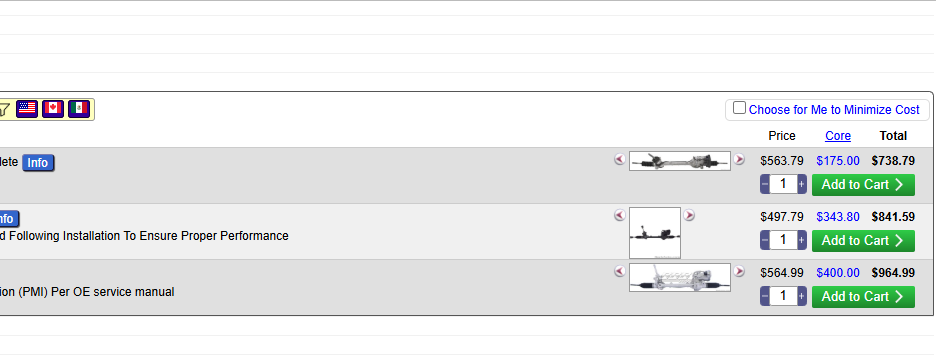Click the Mexico flag filter icon
Image resolution: width=936 pixels, height=364 pixels.
[79, 109]
